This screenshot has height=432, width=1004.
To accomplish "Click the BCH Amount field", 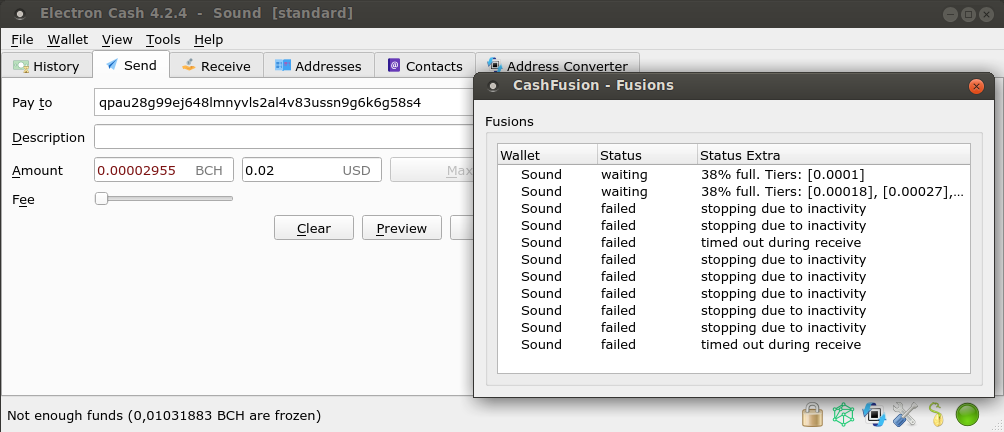I will [164, 170].
